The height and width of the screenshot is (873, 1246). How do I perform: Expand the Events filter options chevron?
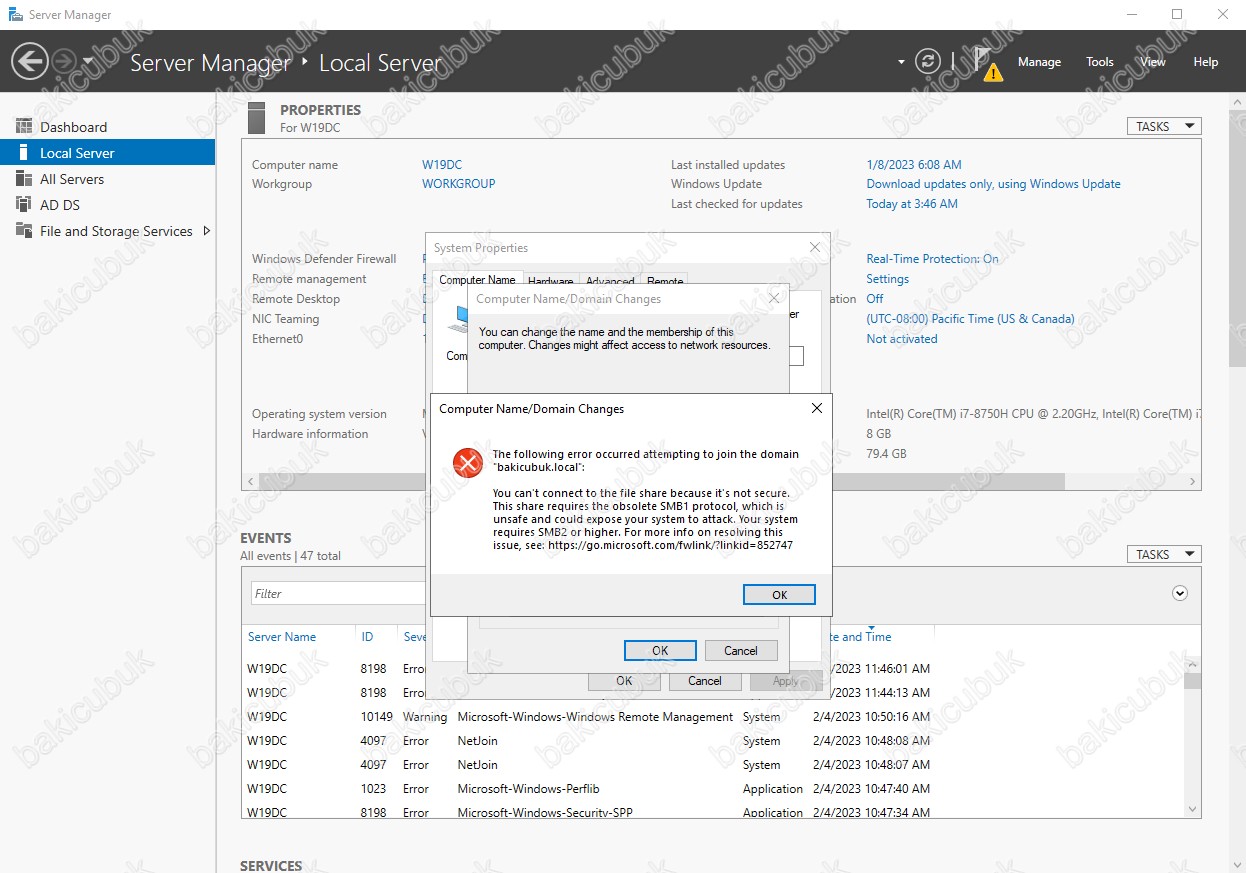pos(1180,593)
